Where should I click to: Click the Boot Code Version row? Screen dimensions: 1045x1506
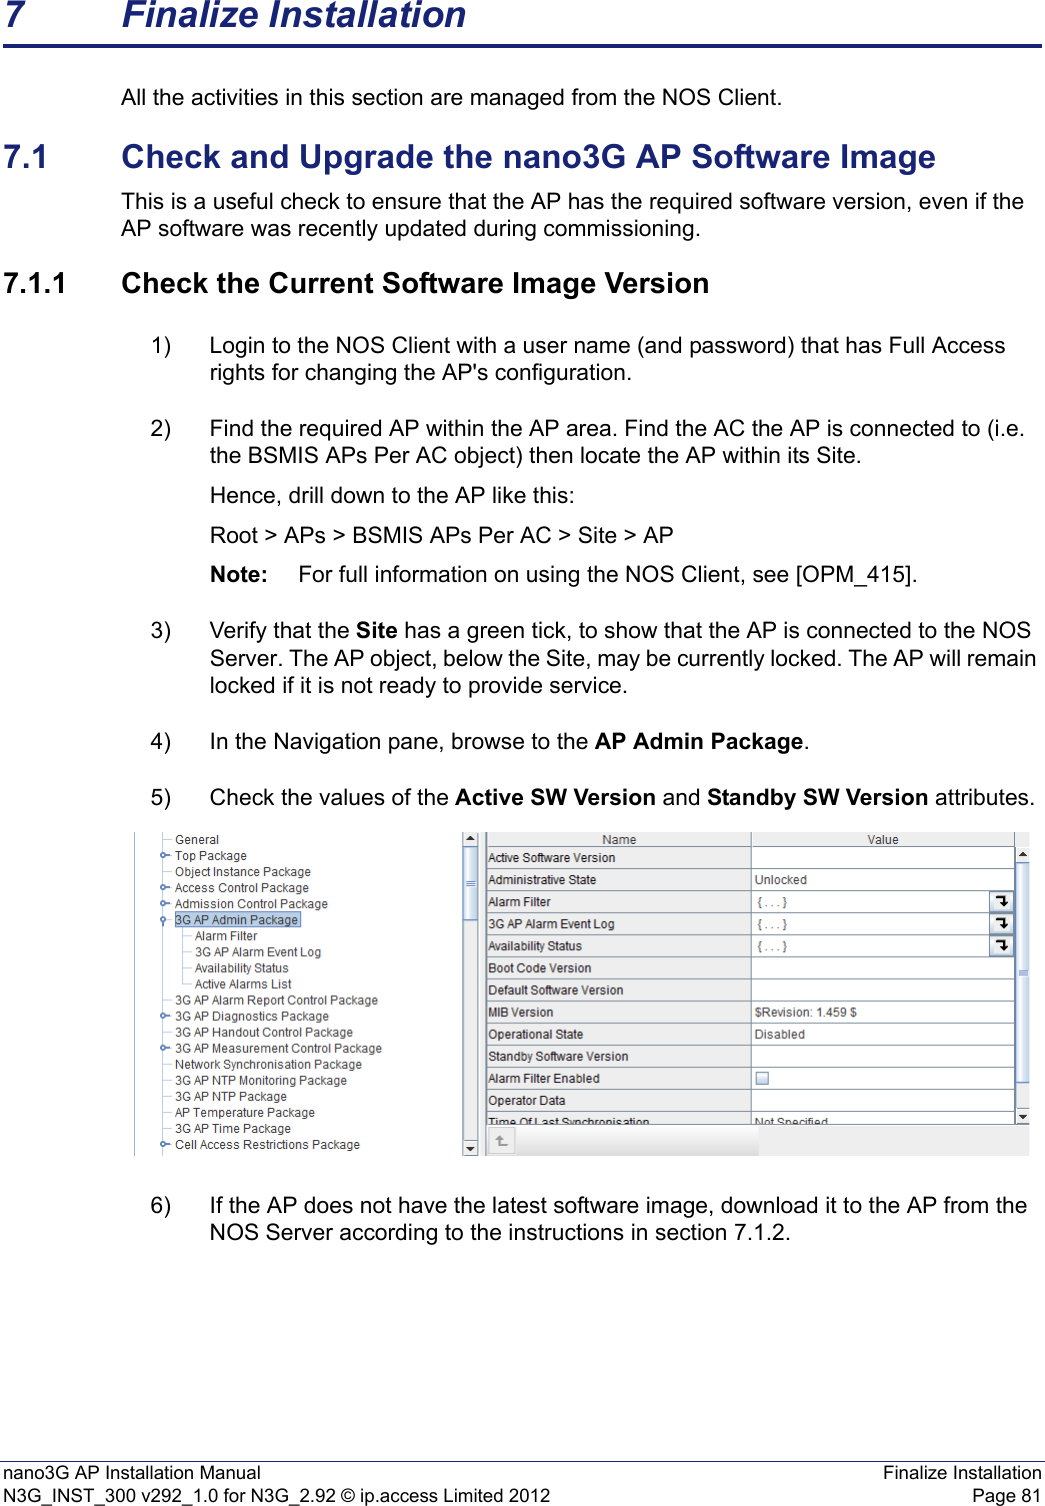pyautogui.click(x=750, y=968)
